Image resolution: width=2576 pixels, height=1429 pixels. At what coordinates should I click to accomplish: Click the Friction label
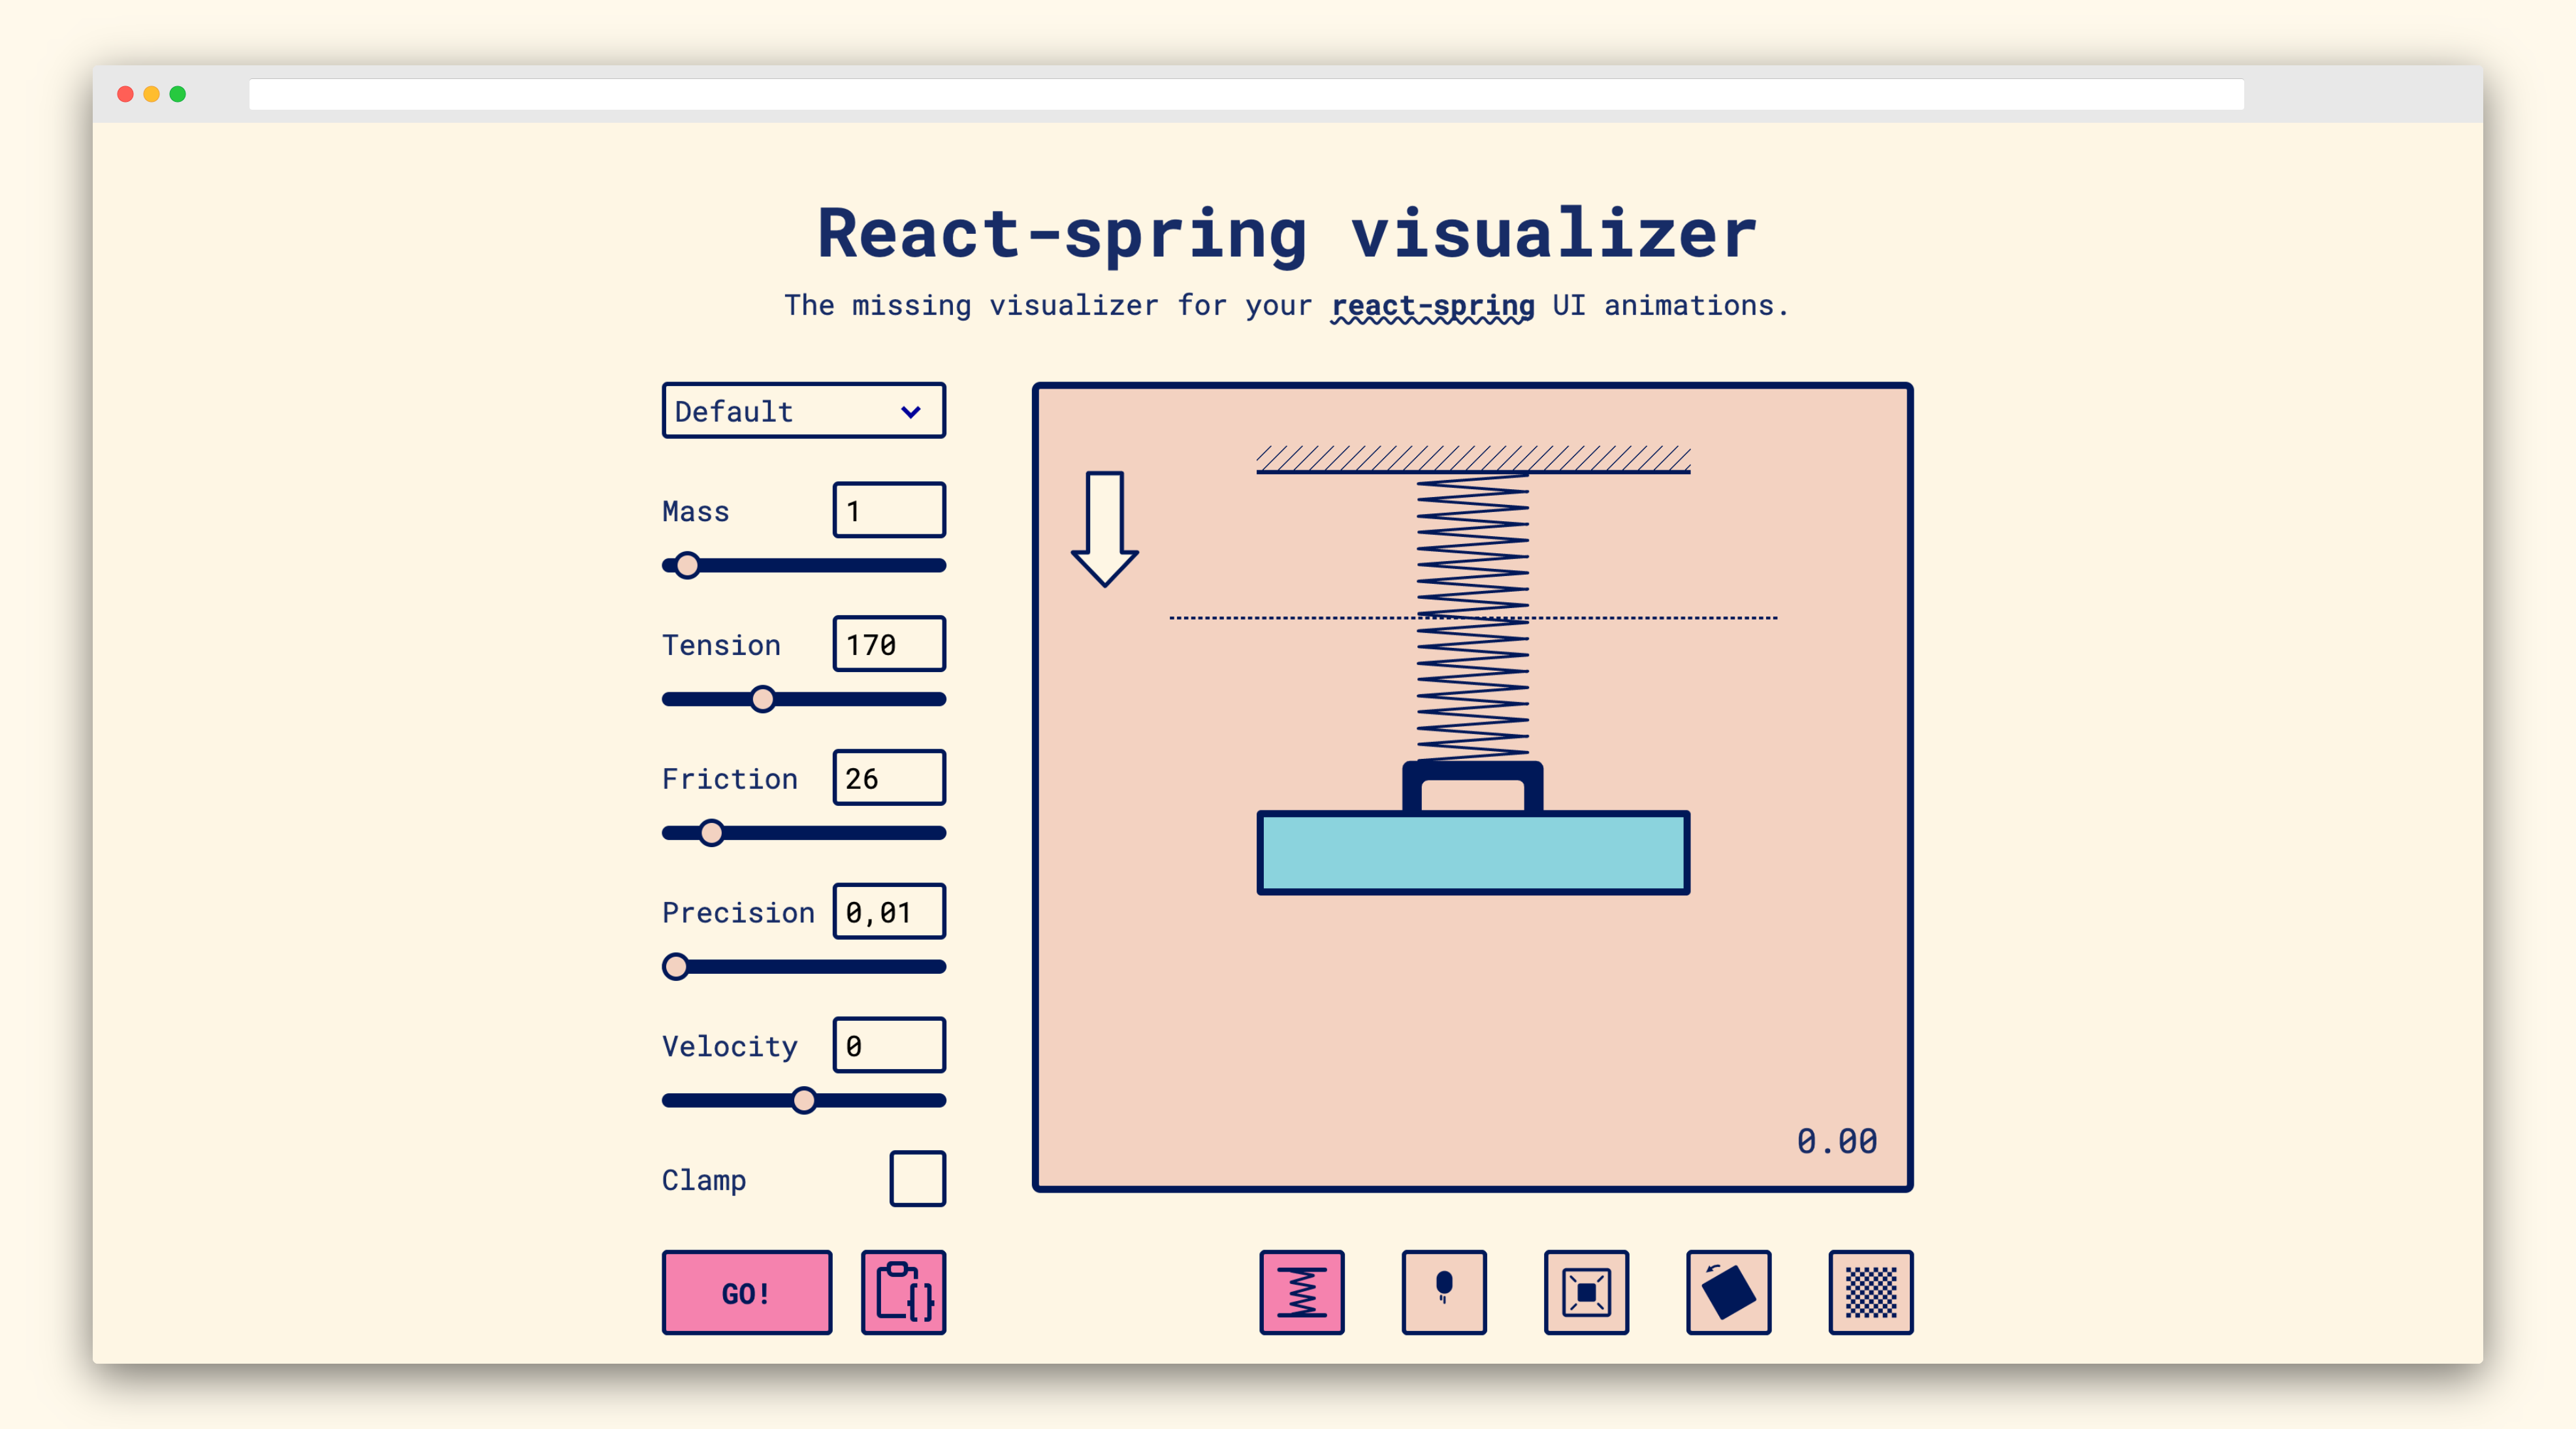730,779
